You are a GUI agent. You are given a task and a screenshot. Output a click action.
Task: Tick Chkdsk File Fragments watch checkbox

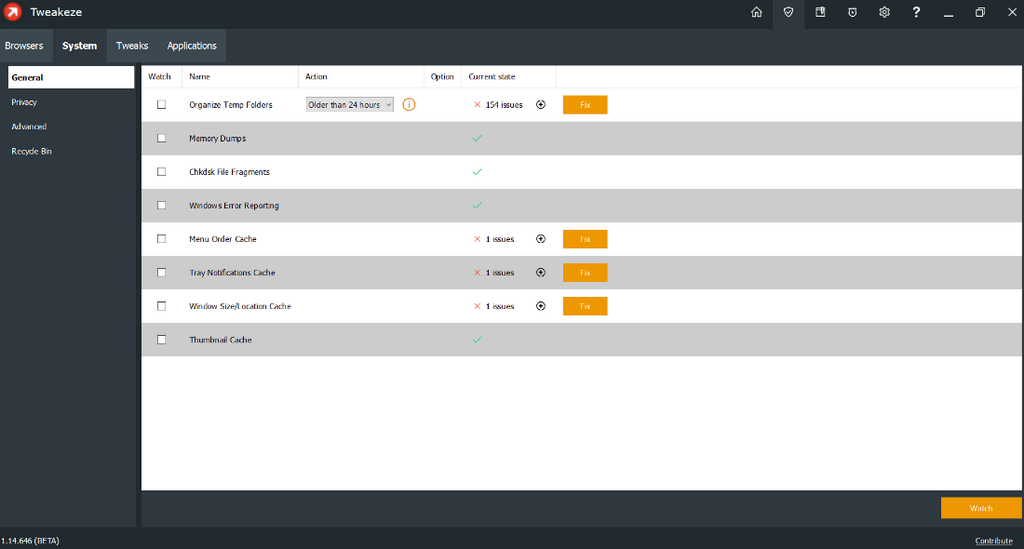pyautogui.click(x=161, y=172)
